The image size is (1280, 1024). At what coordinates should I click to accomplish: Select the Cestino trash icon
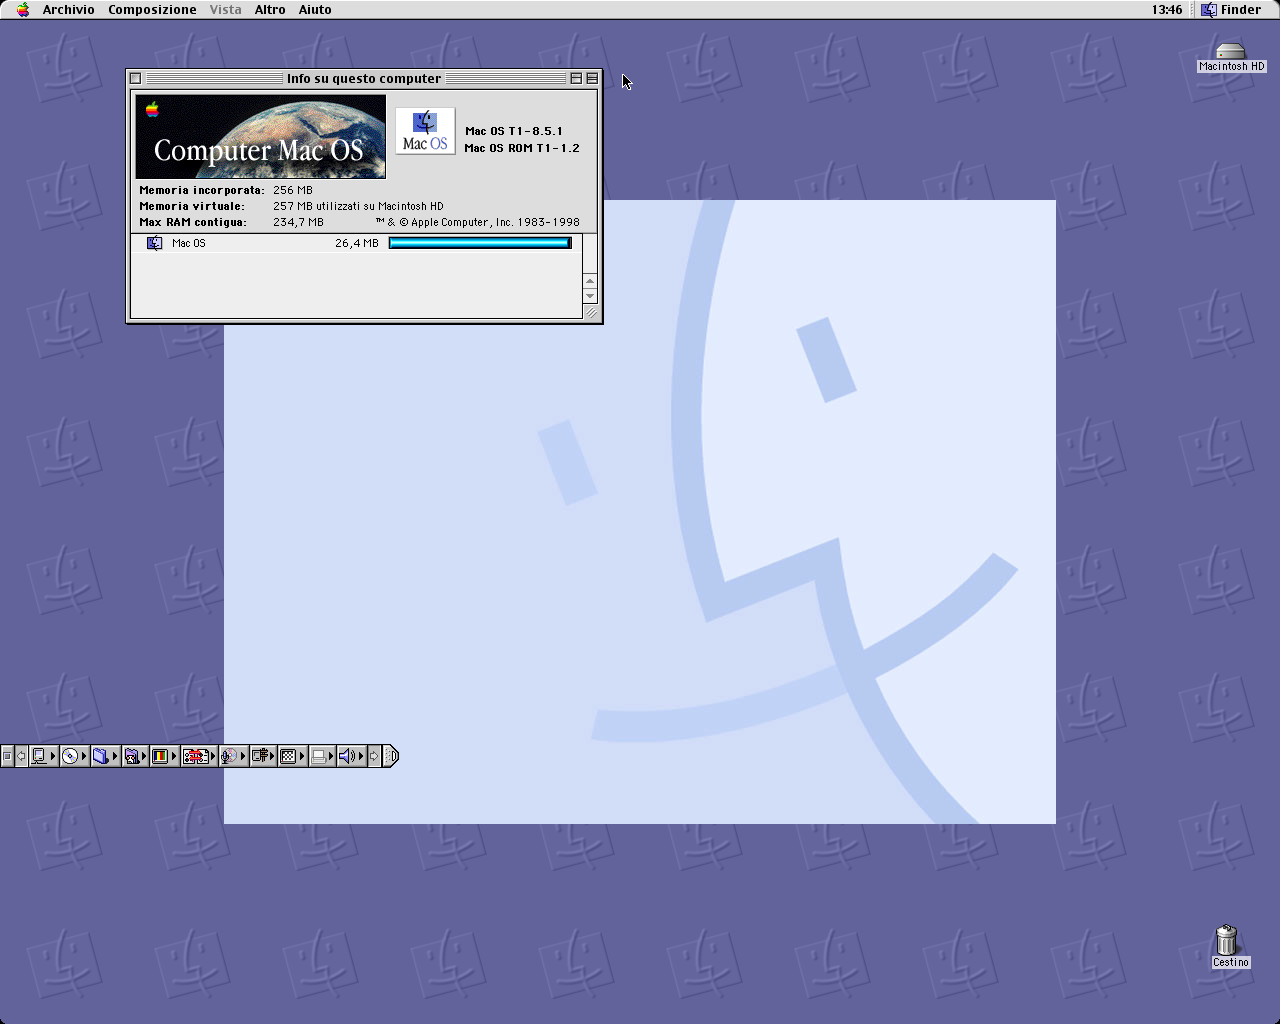click(x=1228, y=946)
